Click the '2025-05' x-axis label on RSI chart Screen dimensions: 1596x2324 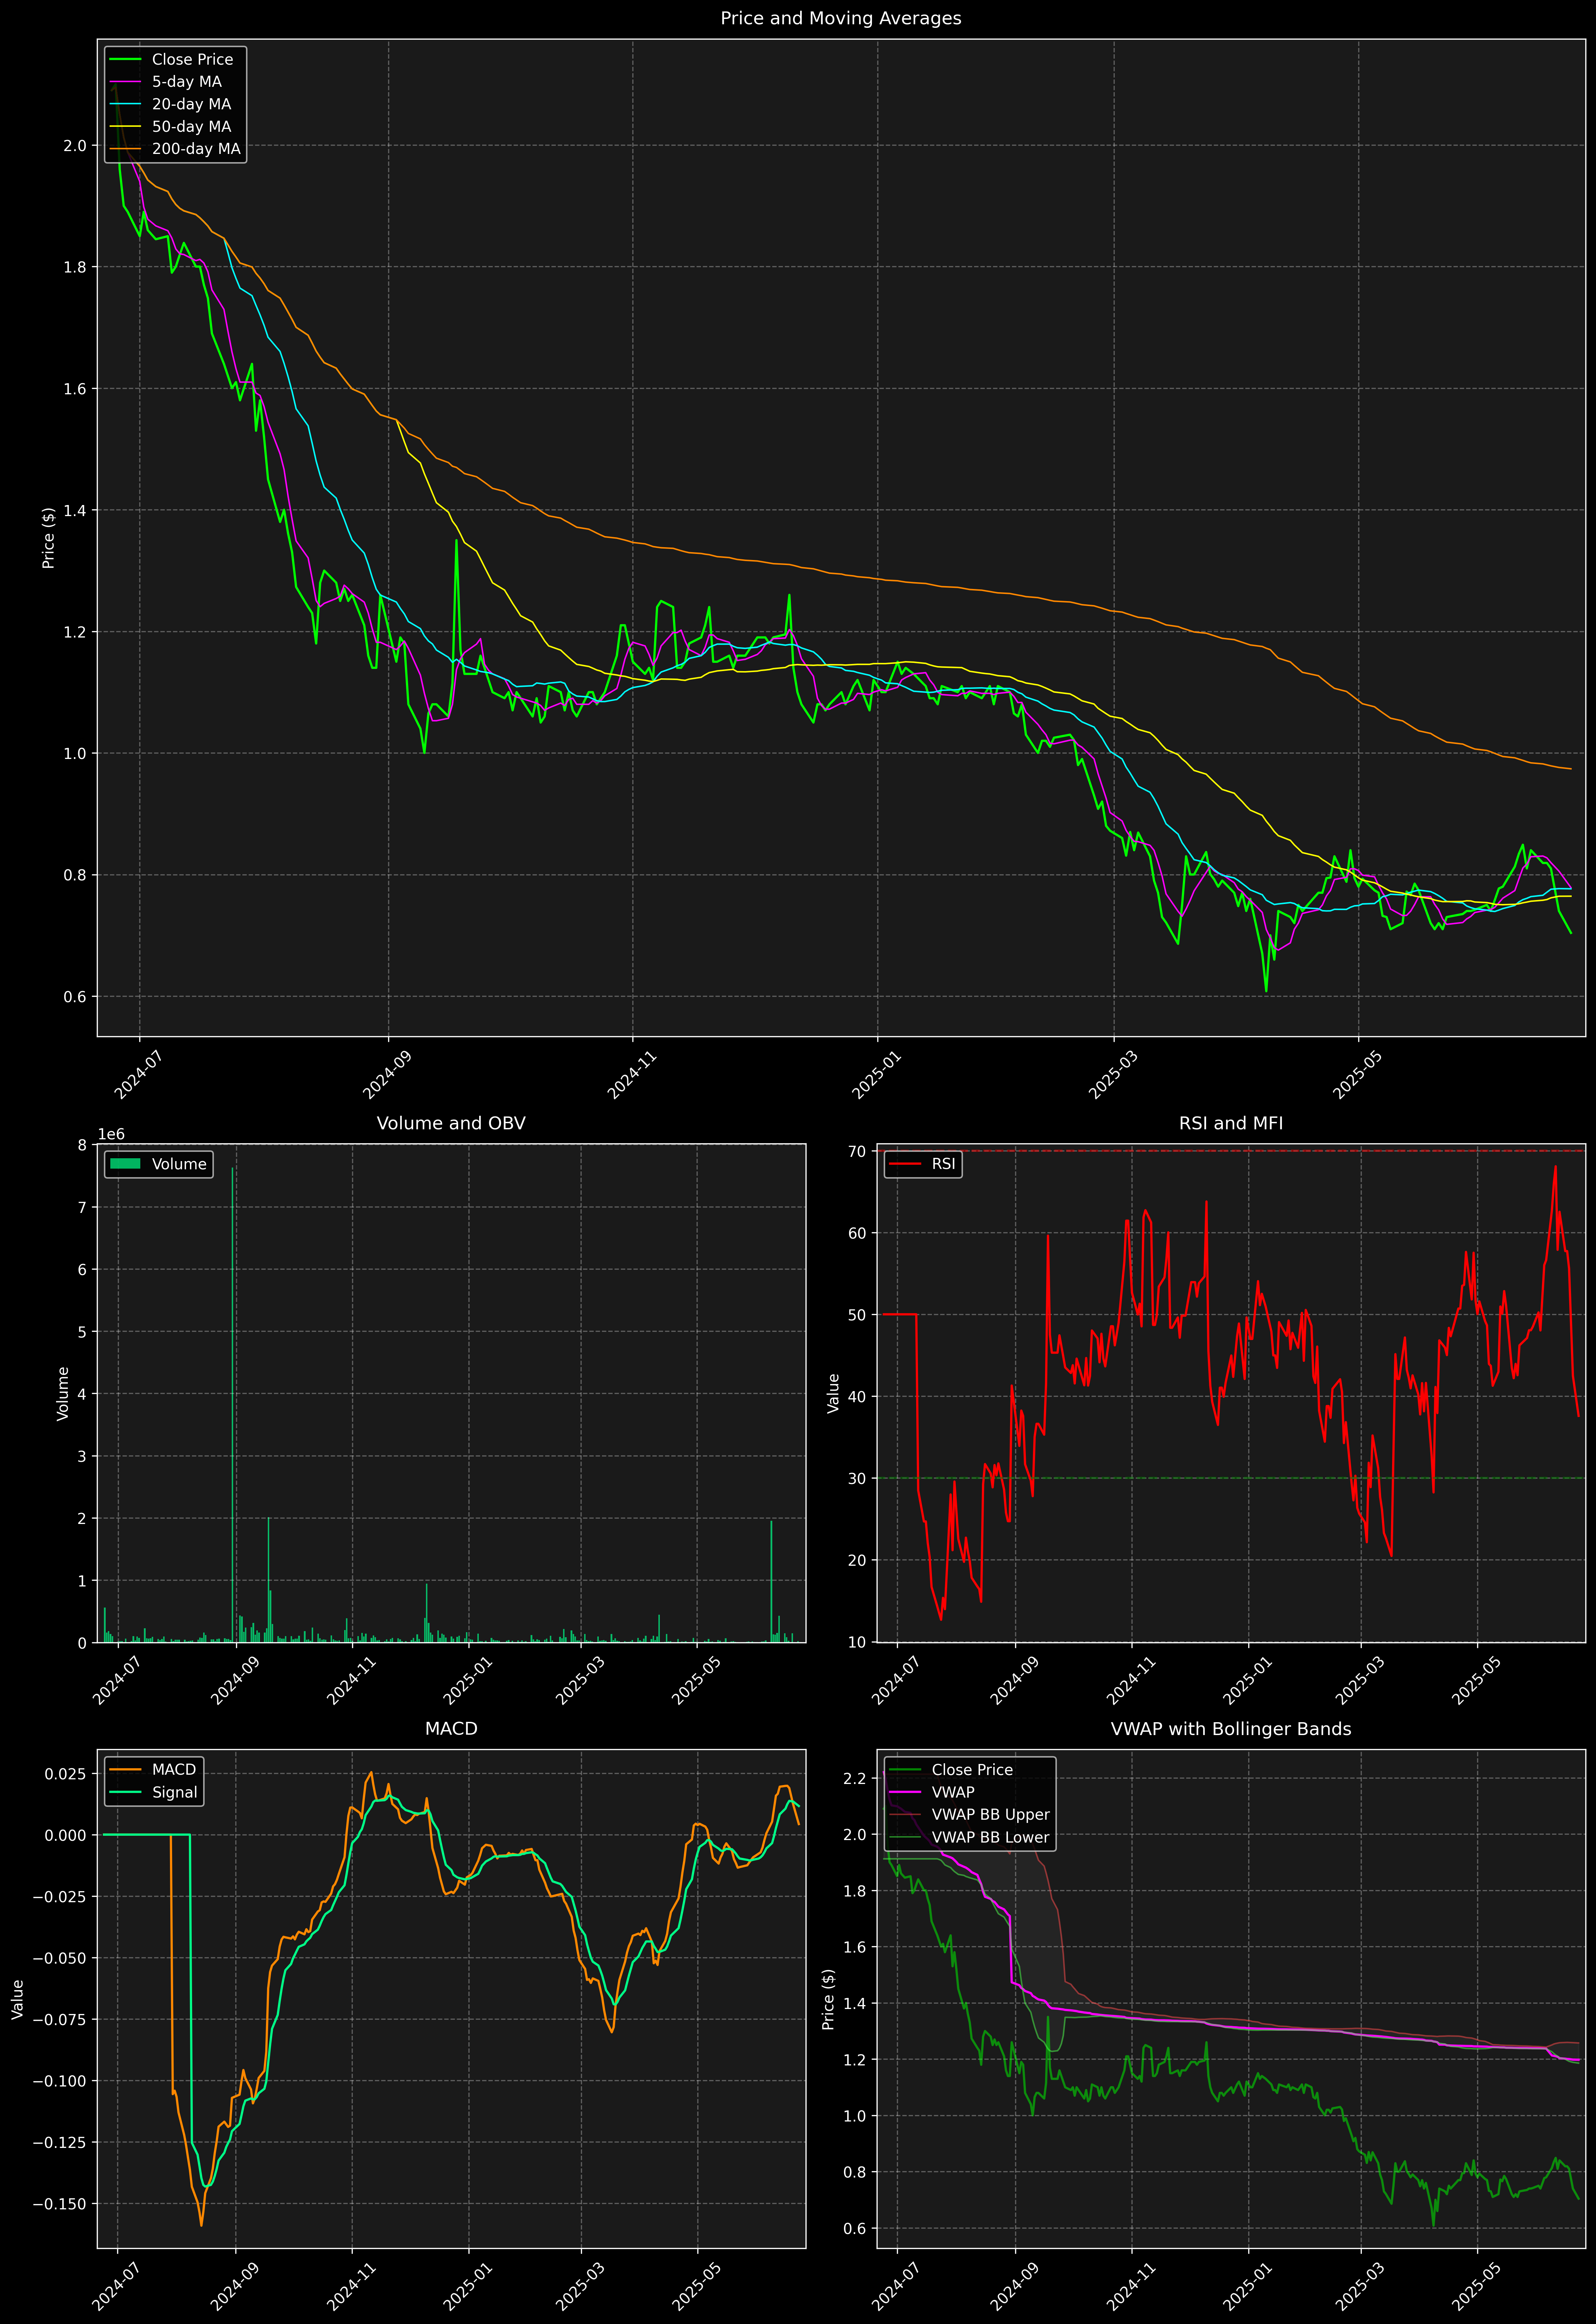coord(1475,1680)
